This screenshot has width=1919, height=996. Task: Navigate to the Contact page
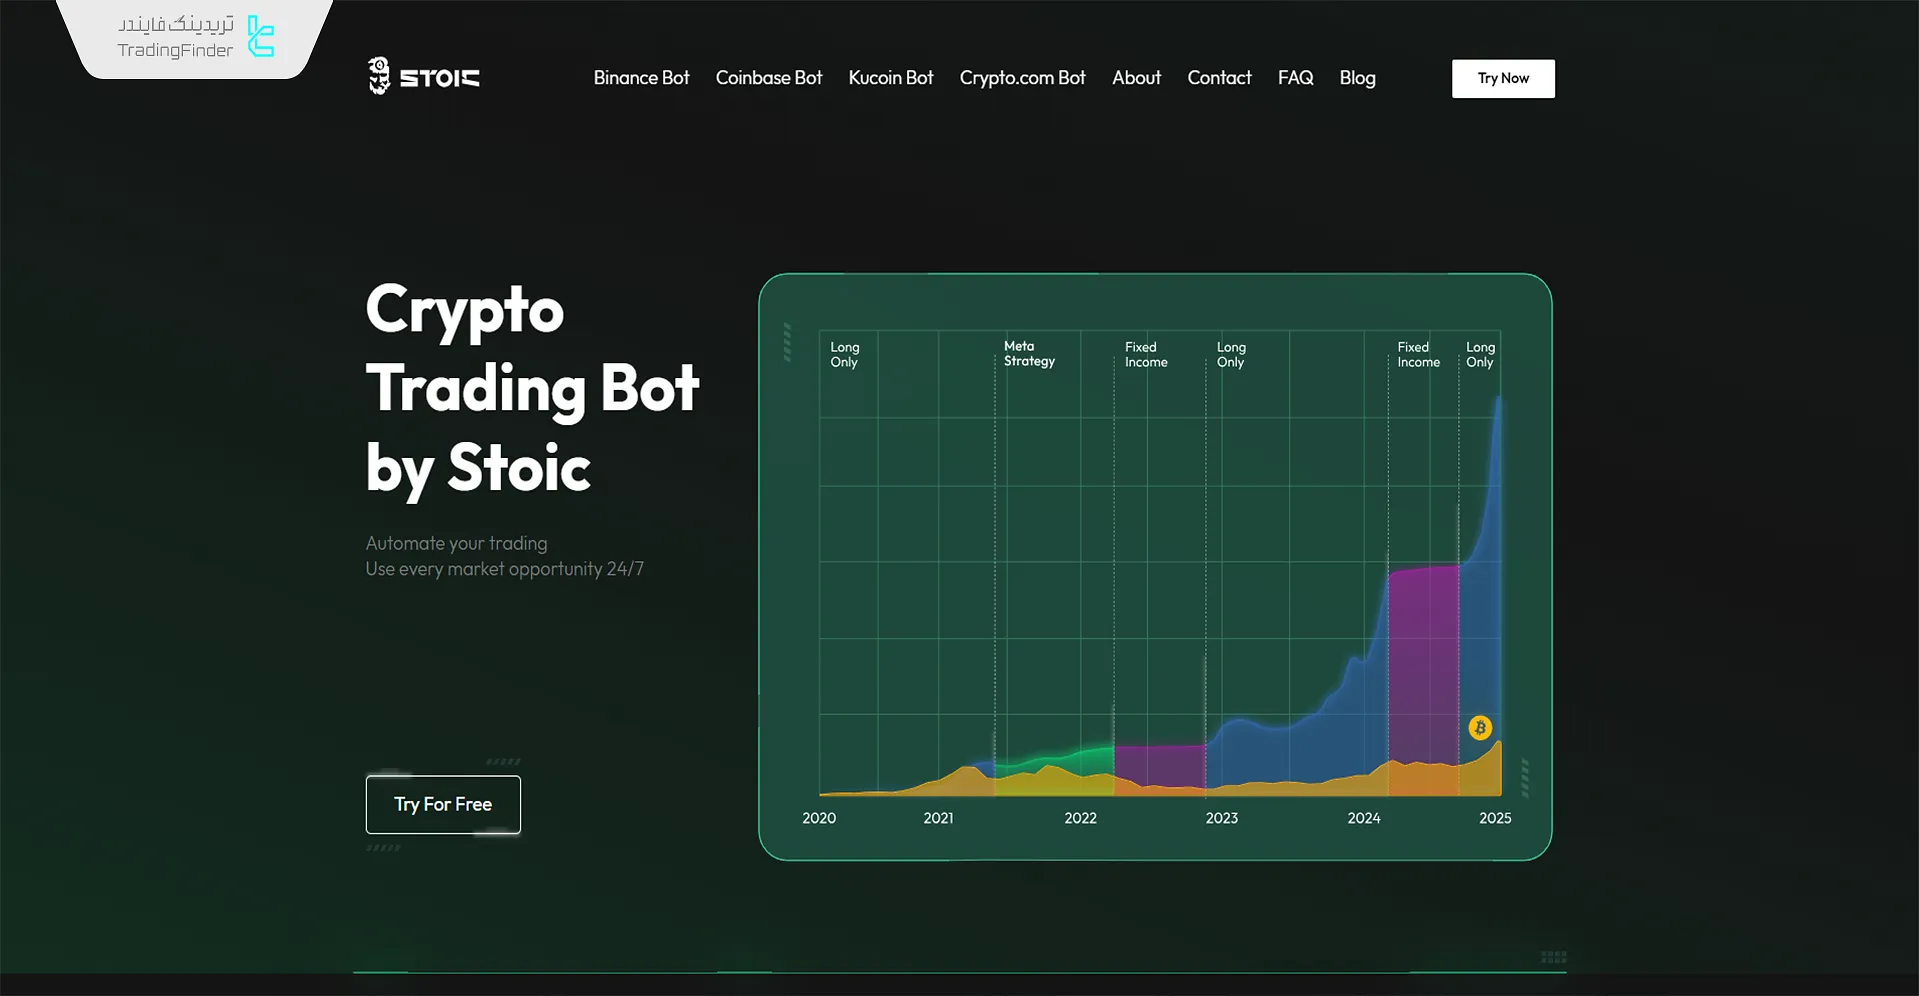click(1219, 78)
